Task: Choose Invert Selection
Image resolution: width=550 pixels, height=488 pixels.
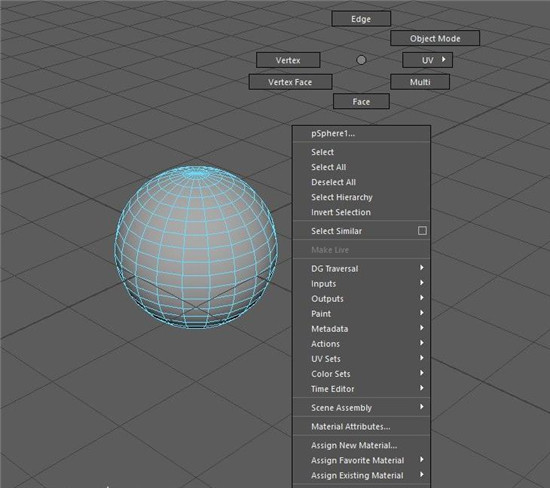Action: pos(362,212)
